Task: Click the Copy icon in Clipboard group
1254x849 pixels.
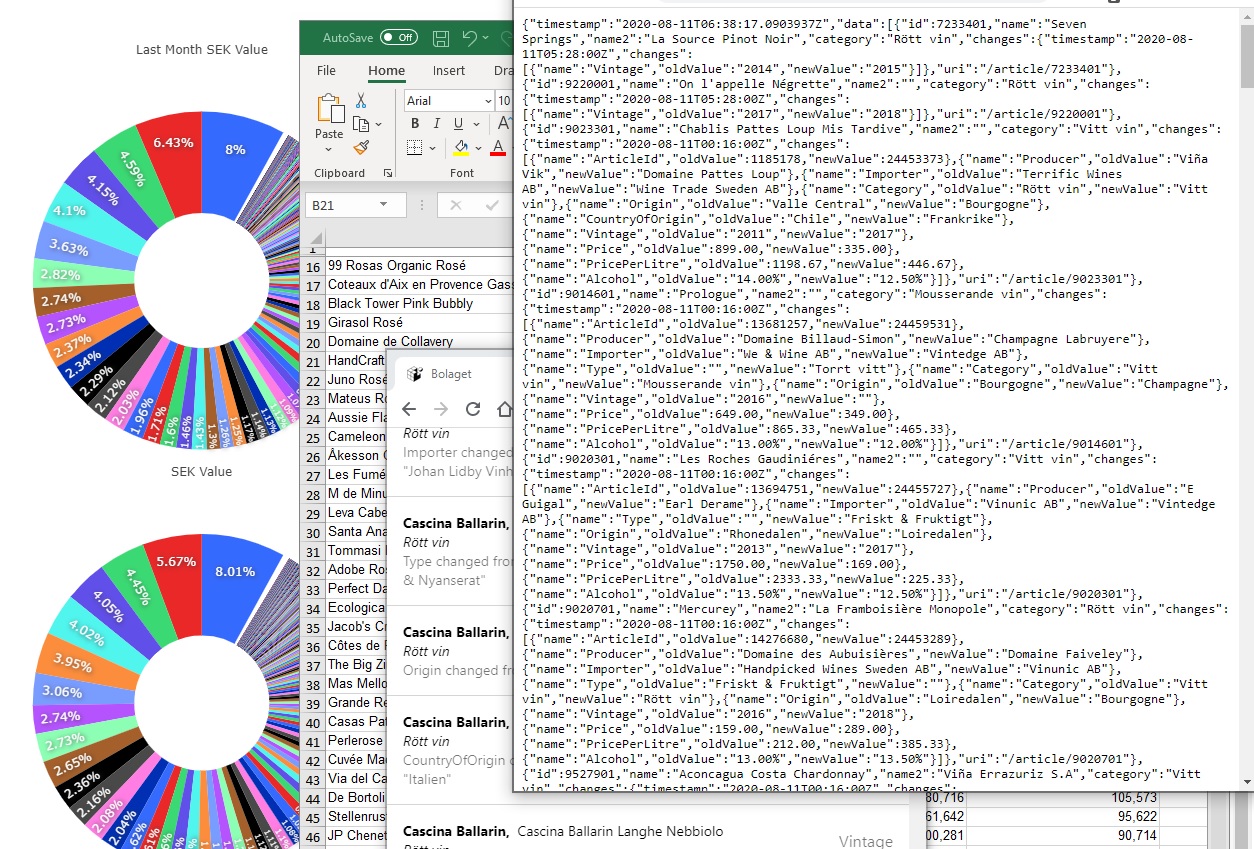Action: click(361, 124)
